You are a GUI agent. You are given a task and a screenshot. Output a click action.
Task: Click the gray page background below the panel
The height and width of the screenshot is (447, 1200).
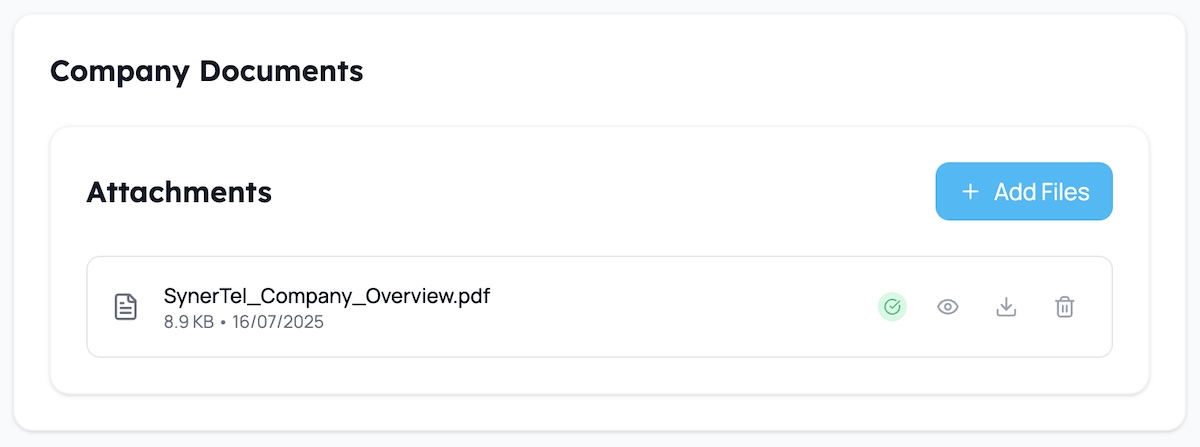pos(600,440)
